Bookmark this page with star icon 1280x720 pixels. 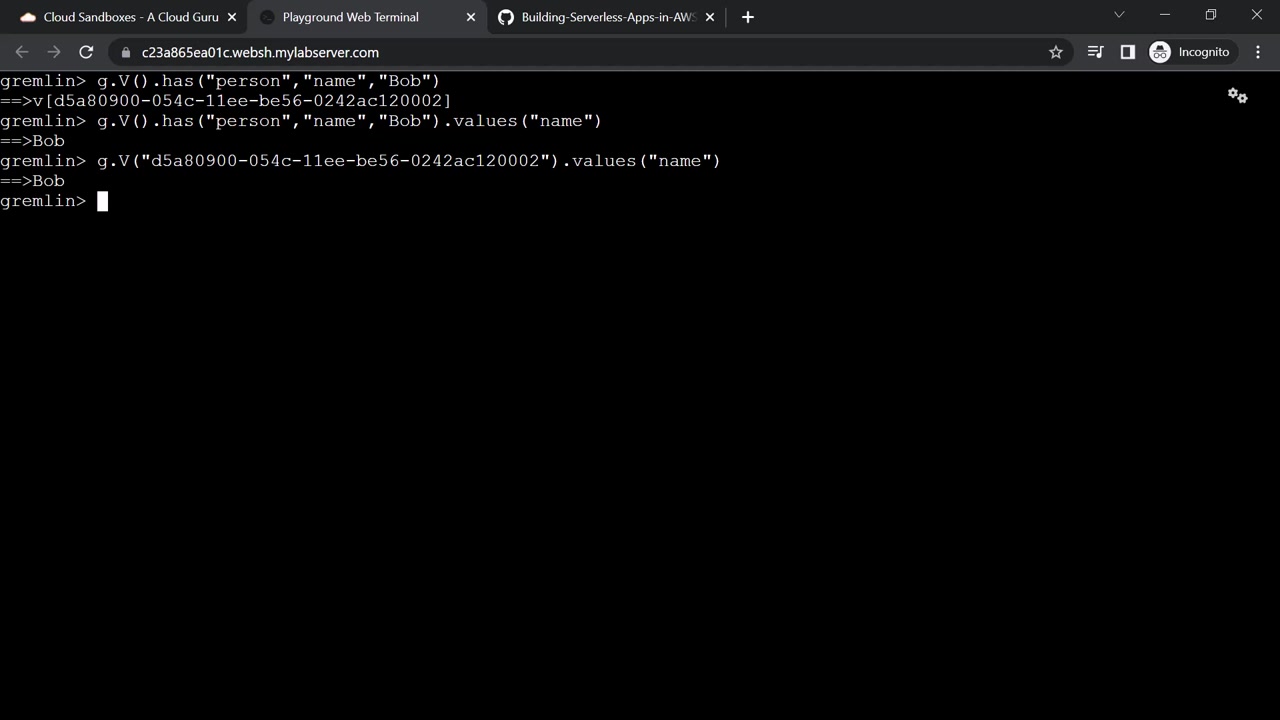pos(1056,52)
